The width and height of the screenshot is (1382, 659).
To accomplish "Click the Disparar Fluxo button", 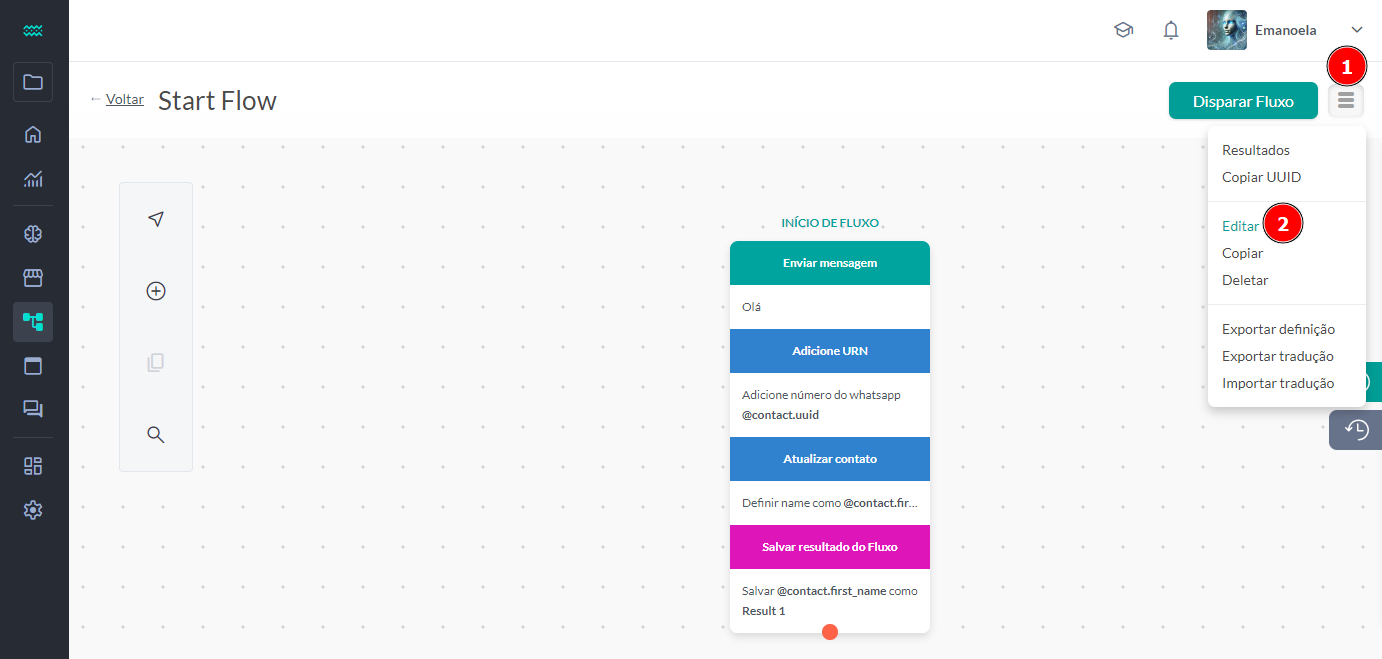I will (1243, 100).
